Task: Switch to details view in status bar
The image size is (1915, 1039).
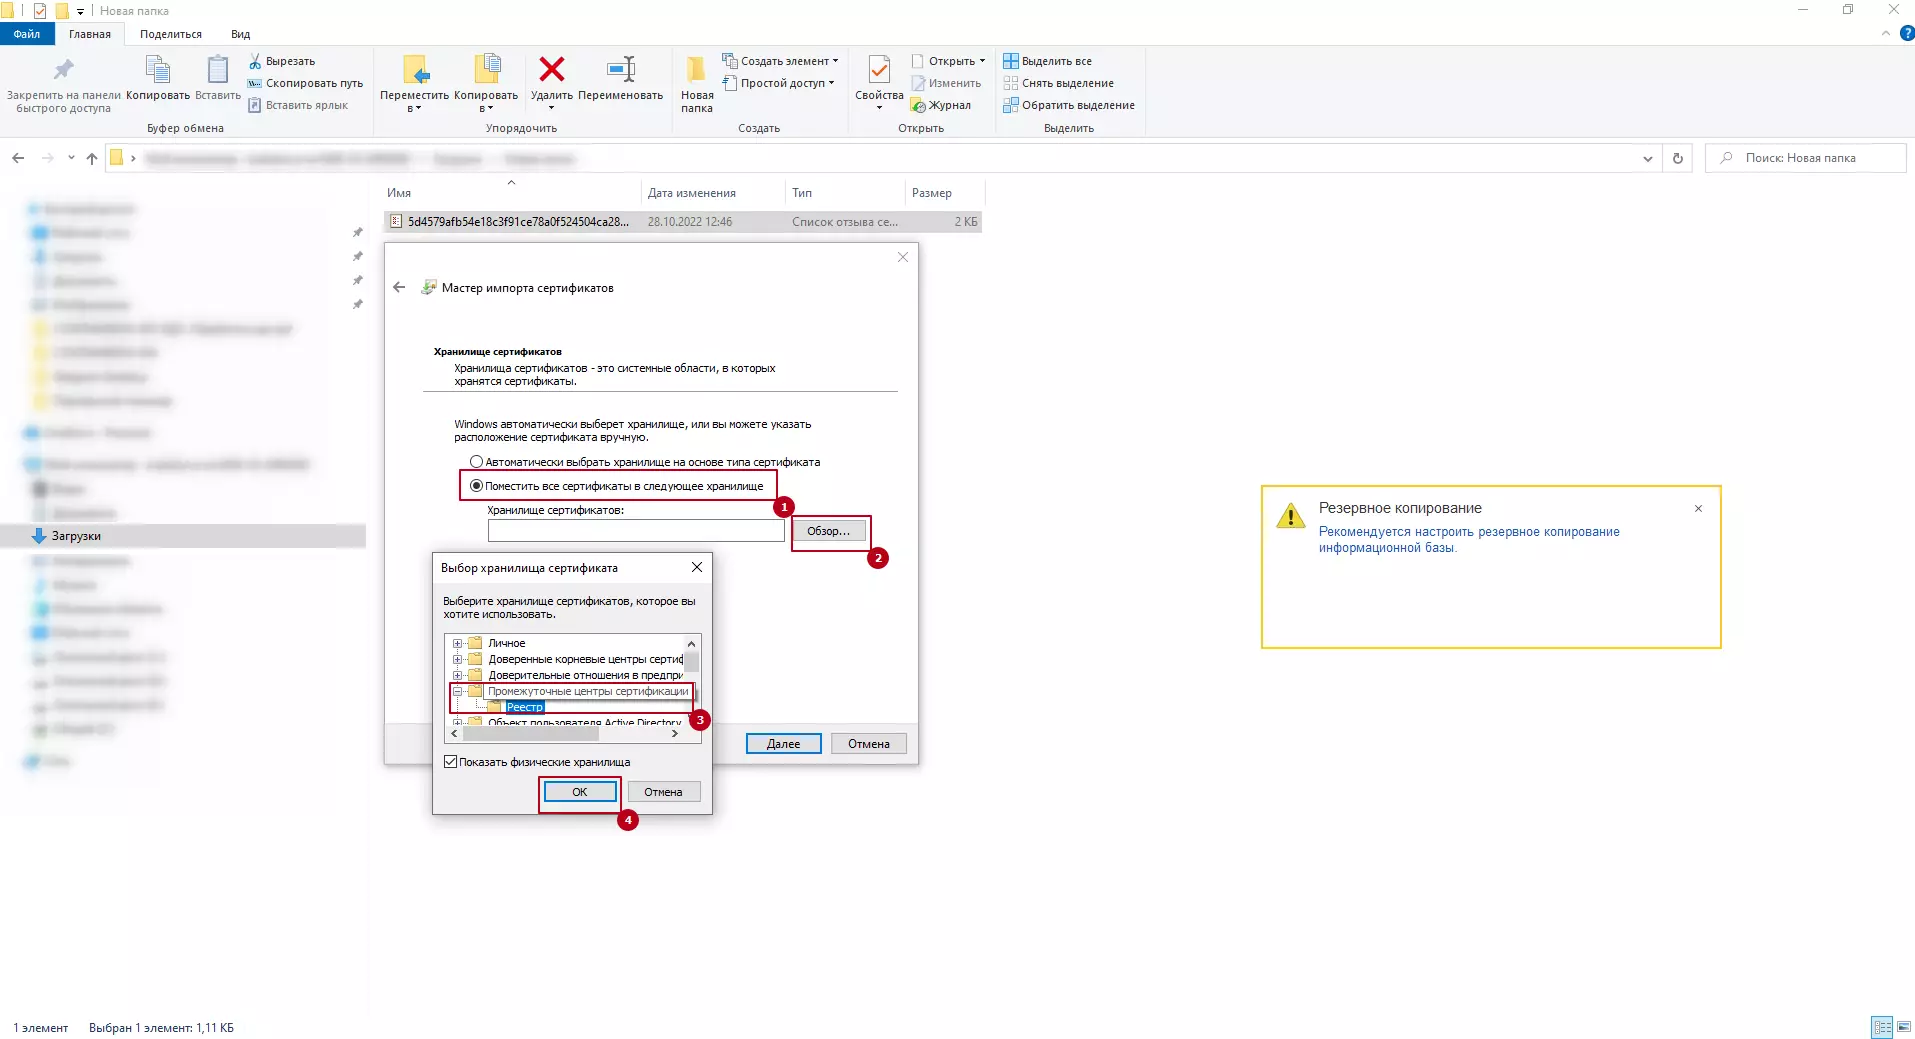Action: pyautogui.click(x=1882, y=1027)
